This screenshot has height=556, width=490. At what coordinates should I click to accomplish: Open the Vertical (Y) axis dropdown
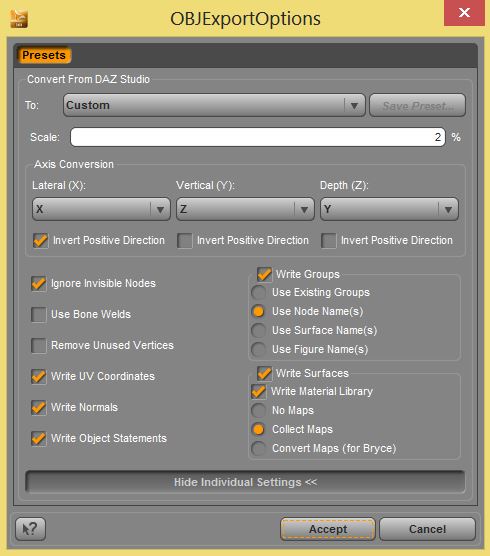pyautogui.click(x=245, y=209)
